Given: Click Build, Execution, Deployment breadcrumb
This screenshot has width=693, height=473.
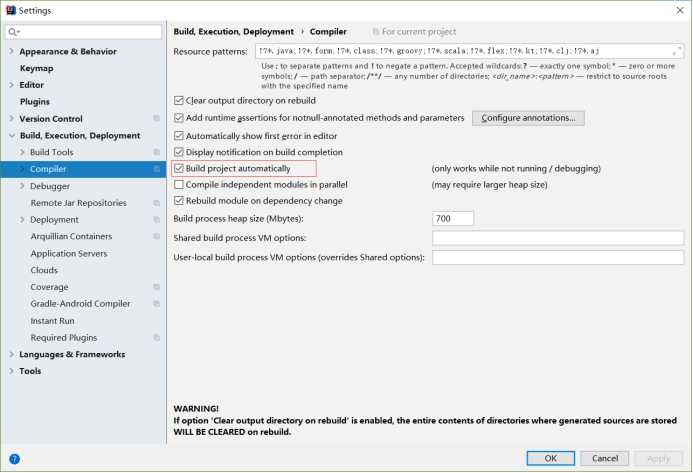Looking at the screenshot, I should (x=233, y=32).
